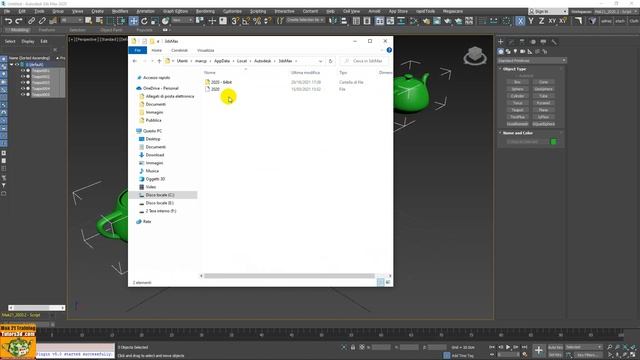Restrict transform to Z axis
Image resolution: width=640 pixels, height=360 pixels.
[541, 21]
